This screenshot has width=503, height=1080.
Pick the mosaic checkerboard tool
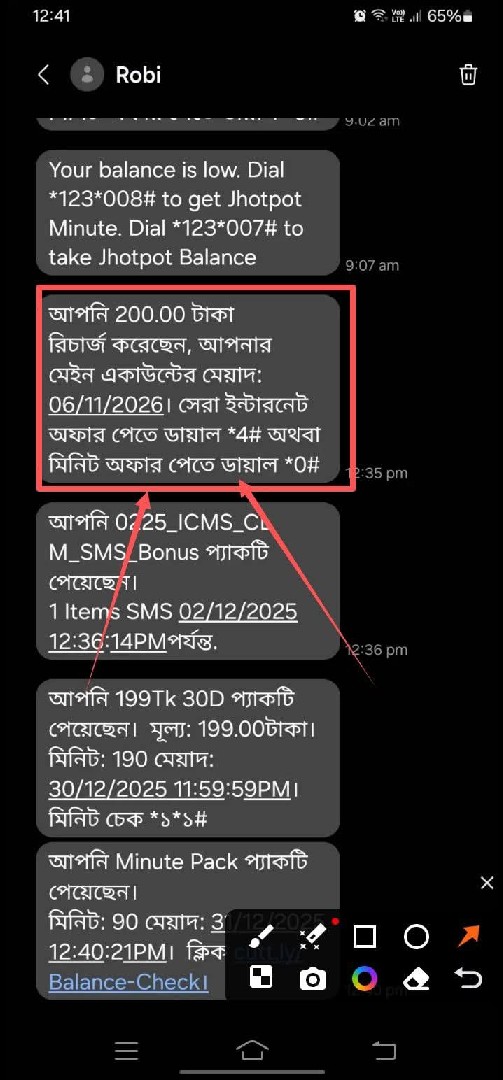(261, 977)
